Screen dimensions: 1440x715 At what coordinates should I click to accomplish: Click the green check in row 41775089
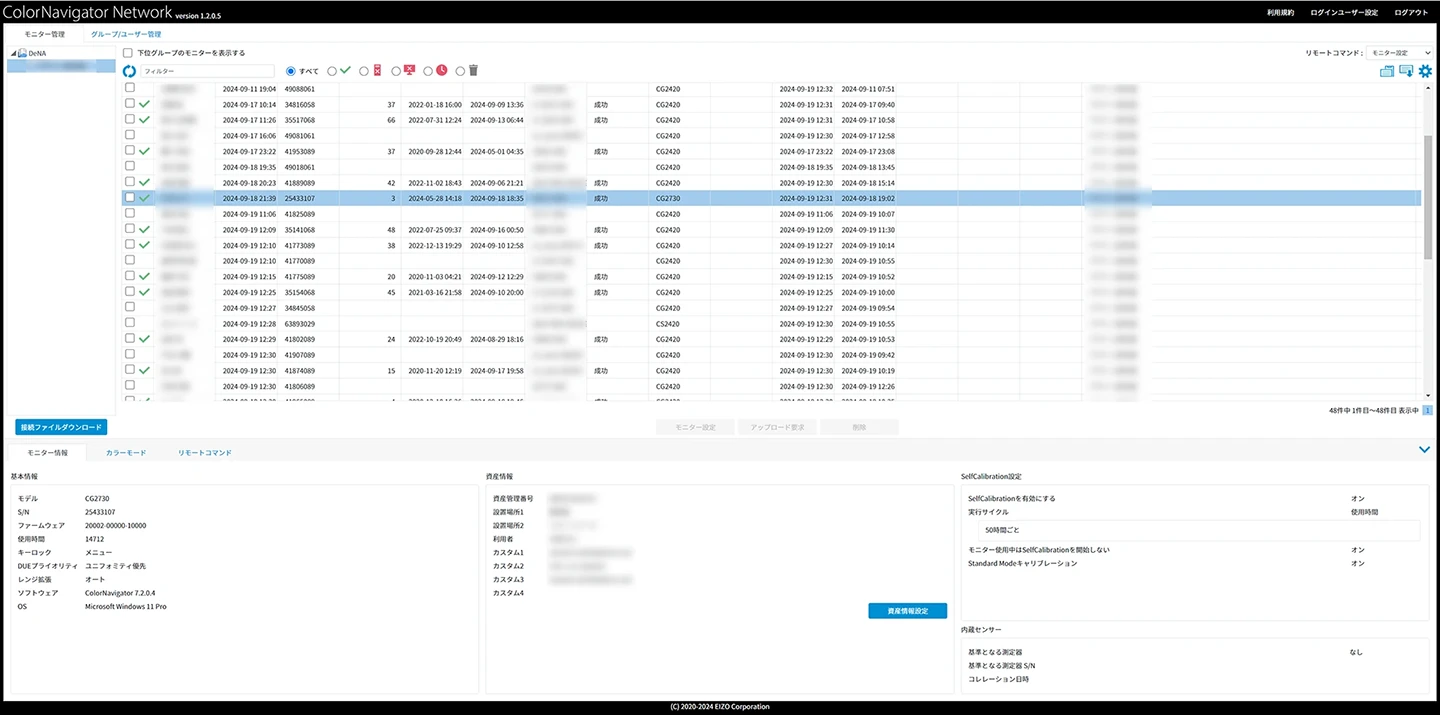[x=145, y=276]
